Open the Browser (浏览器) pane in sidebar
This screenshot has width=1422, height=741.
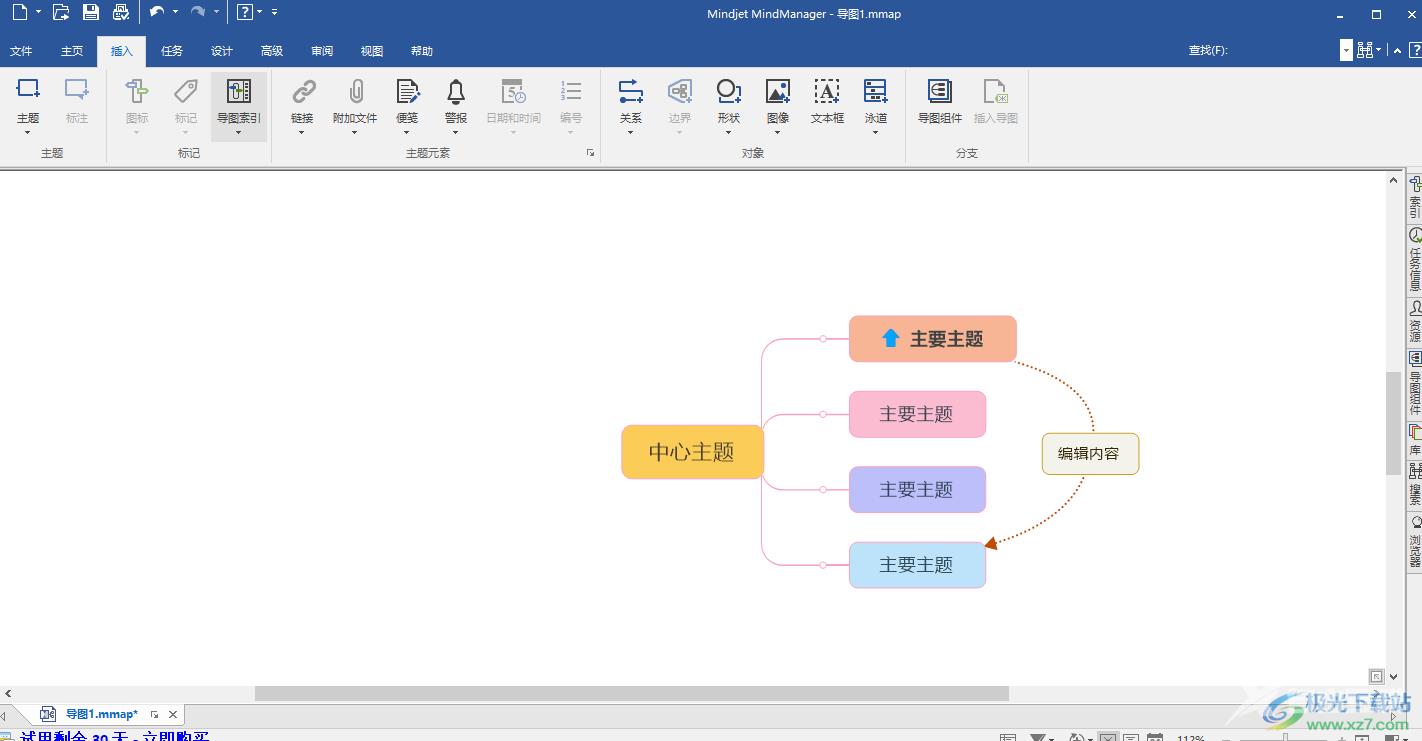click(x=1415, y=542)
